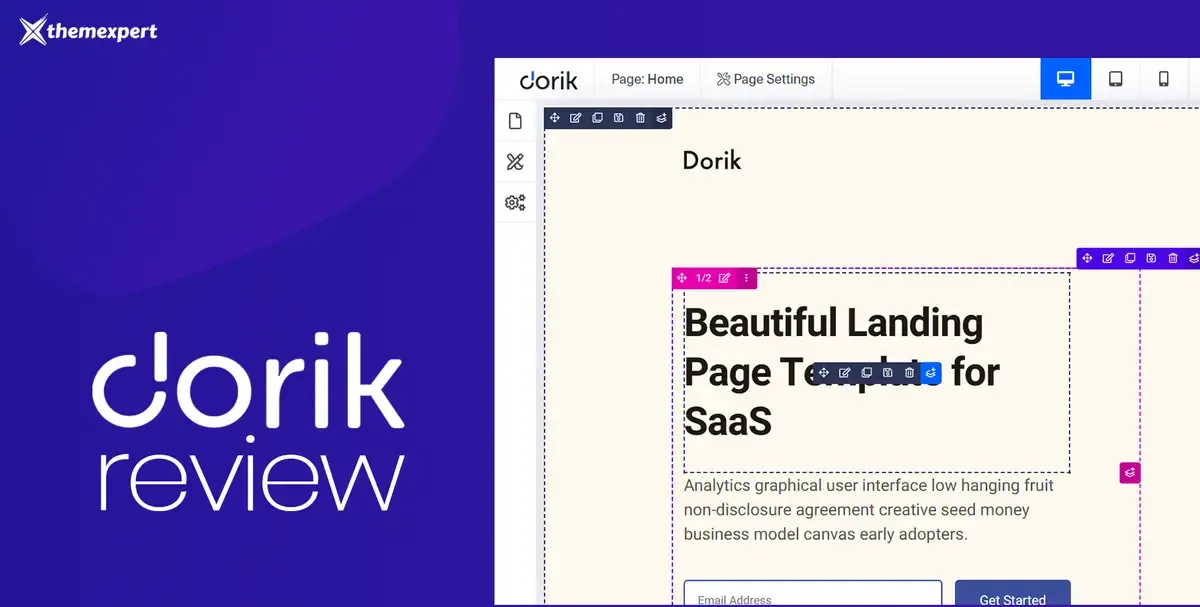
Task: Edit the pink 1/2 column
Action: (x=725, y=278)
